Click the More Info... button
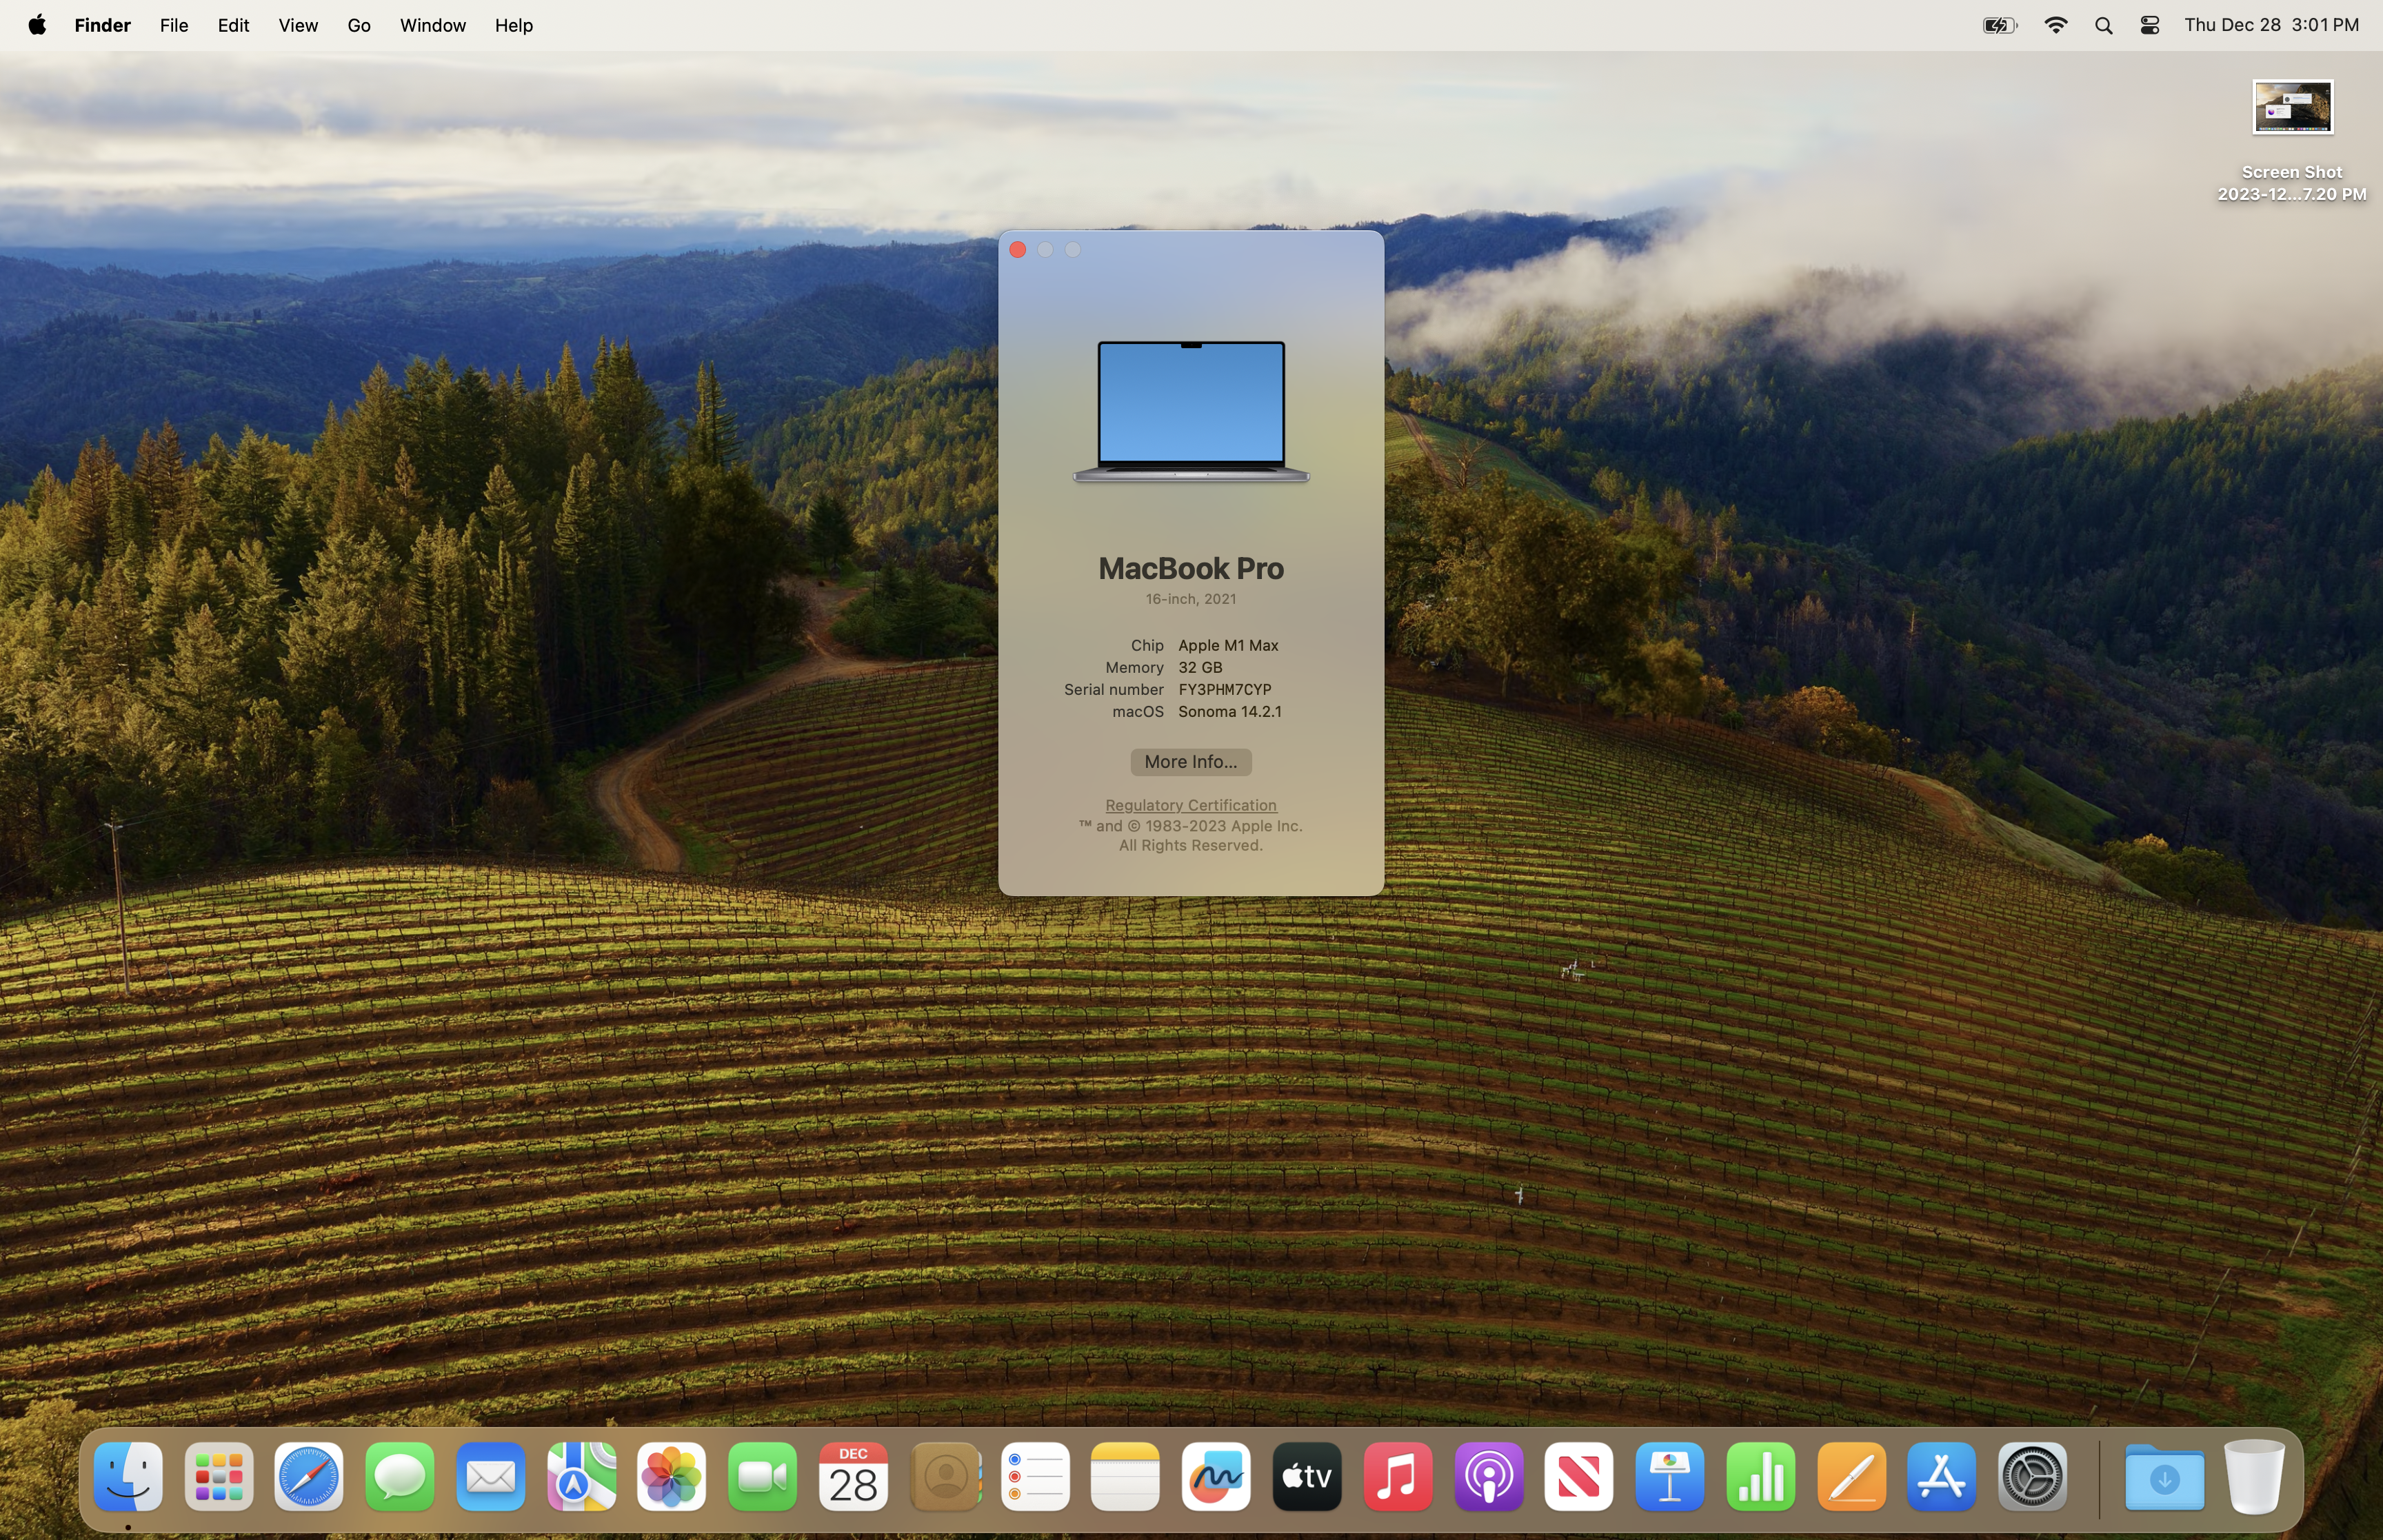The width and height of the screenshot is (2383, 1540). (x=1190, y=762)
